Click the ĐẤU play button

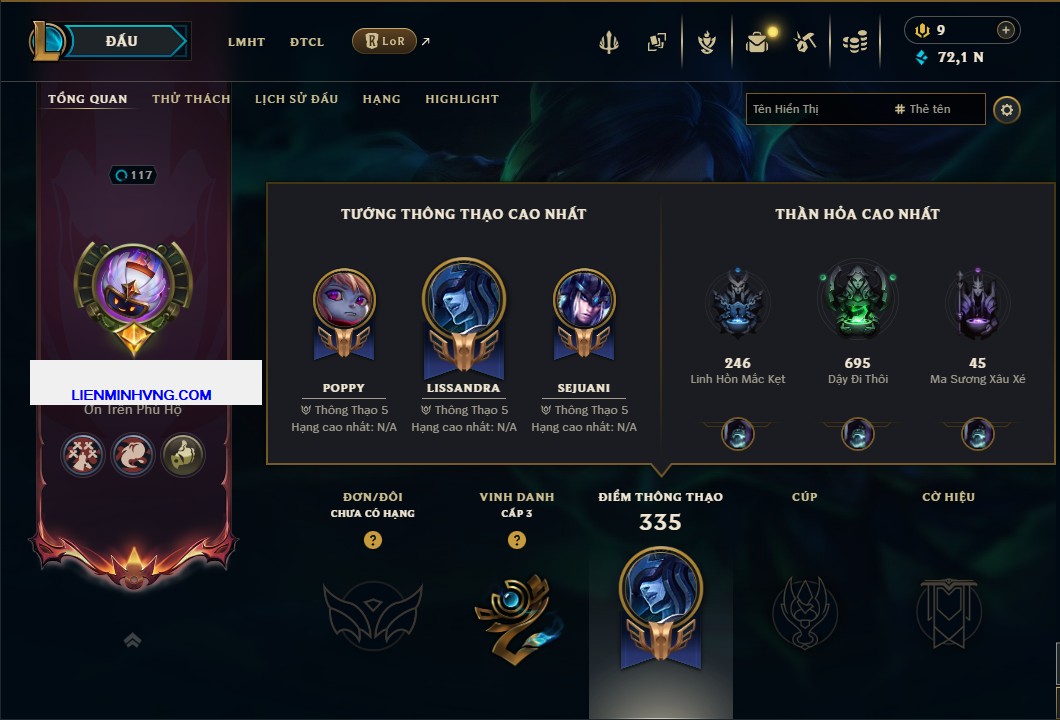click(122, 41)
